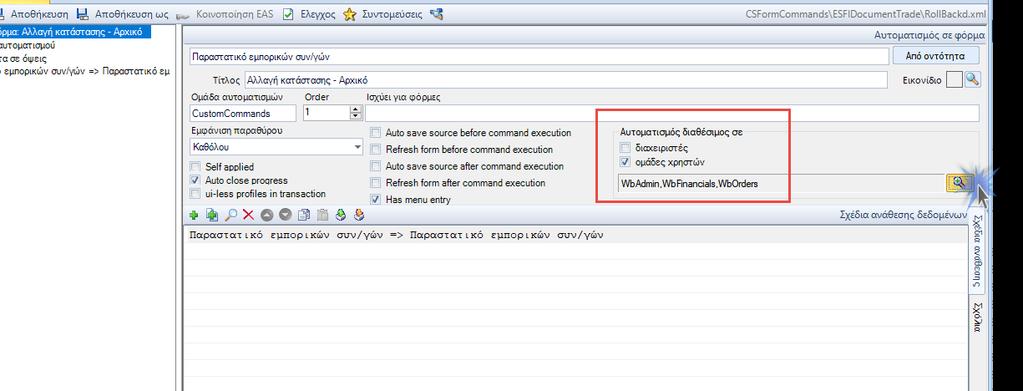Click the grey move down arrow icon
Image resolution: width=1023 pixels, height=391 pixels.
pyautogui.click(x=285, y=214)
